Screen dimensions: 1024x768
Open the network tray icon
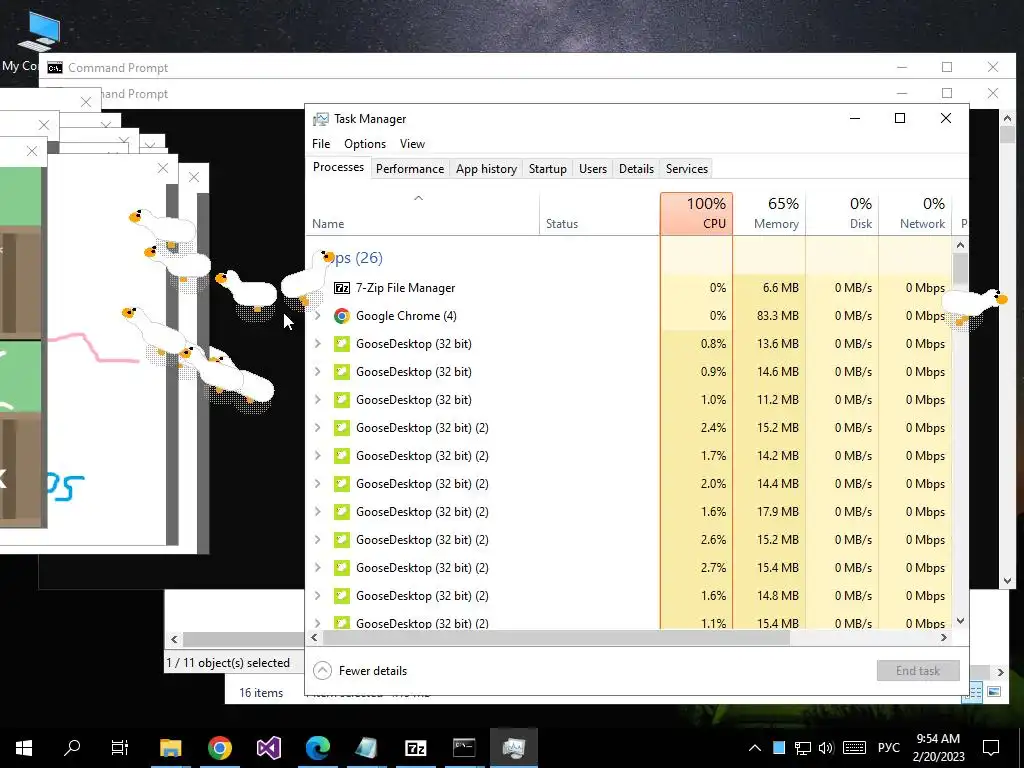[x=803, y=748]
